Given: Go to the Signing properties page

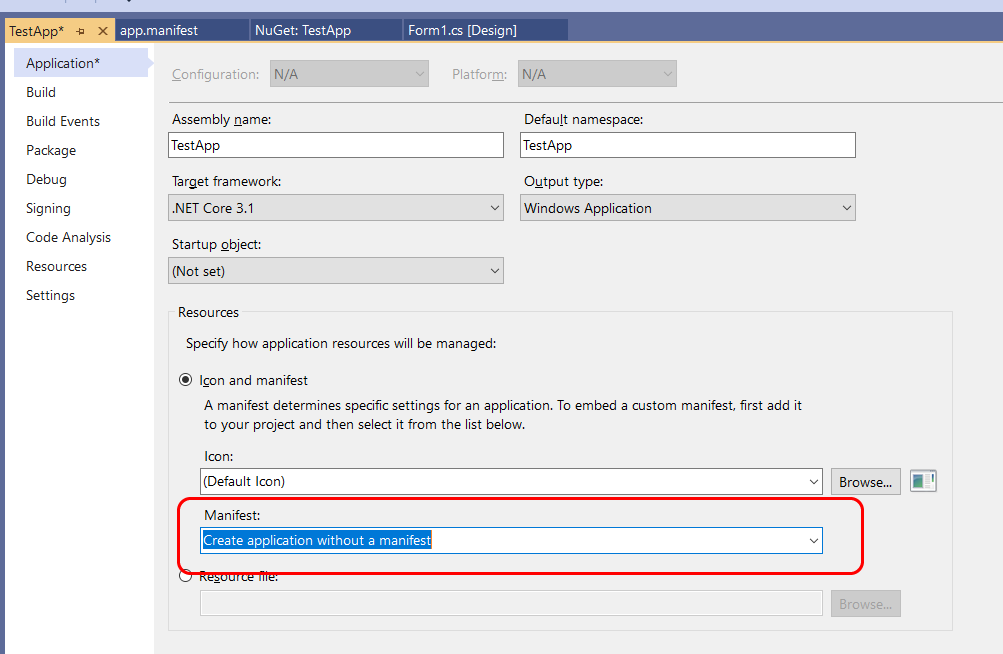Looking at the screenshot, I should click(48, 208).
